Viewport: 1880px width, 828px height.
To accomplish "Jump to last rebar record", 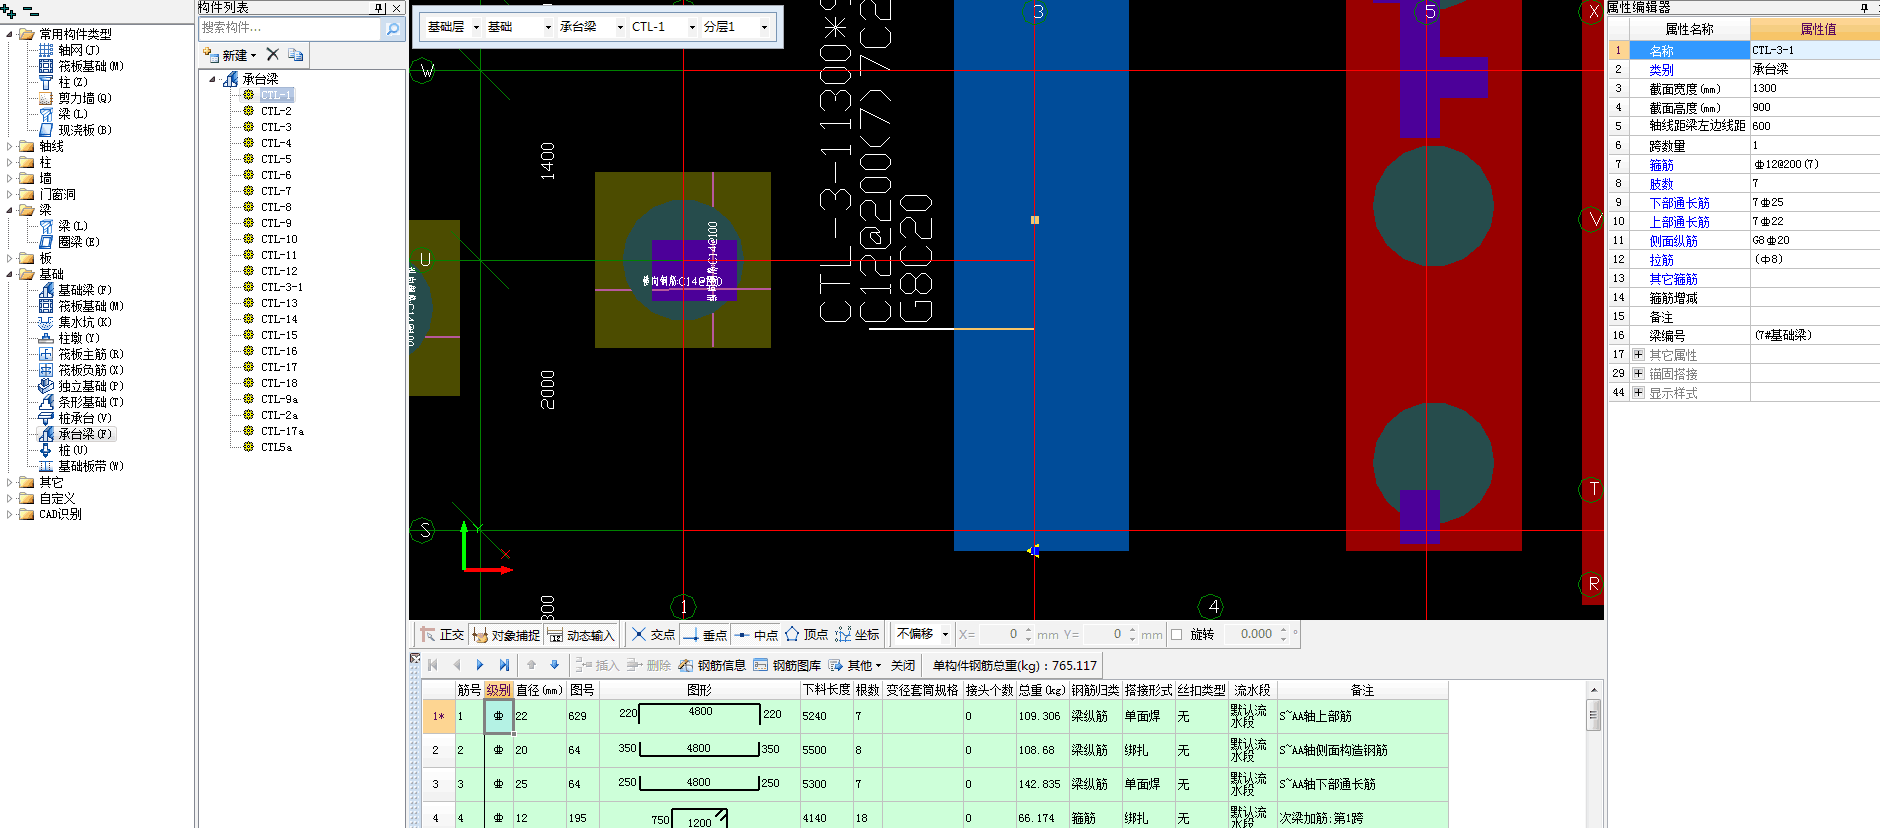I will click(x=504, y=665).
